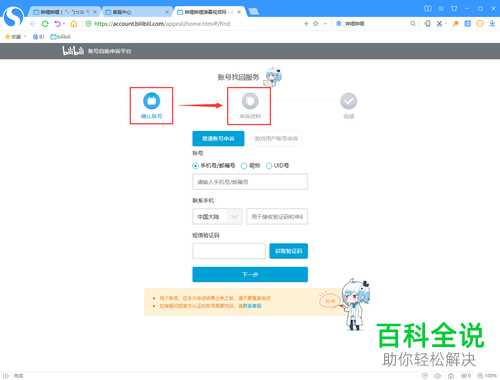The width and height of the screenshot is (500, 380).
Task: Click the magnifier icon in the search box
Action: (x=413, y=23)
